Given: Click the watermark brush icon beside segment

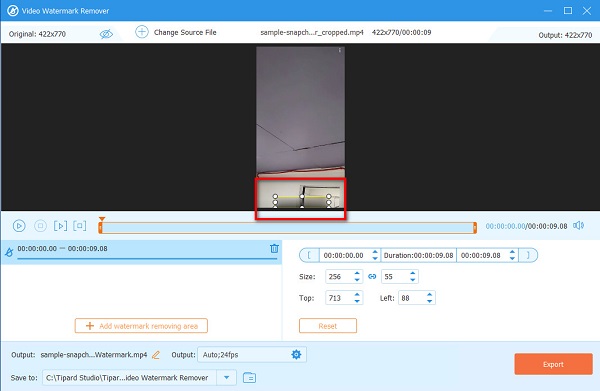Looking at the screenshot, I should [9, 252].
